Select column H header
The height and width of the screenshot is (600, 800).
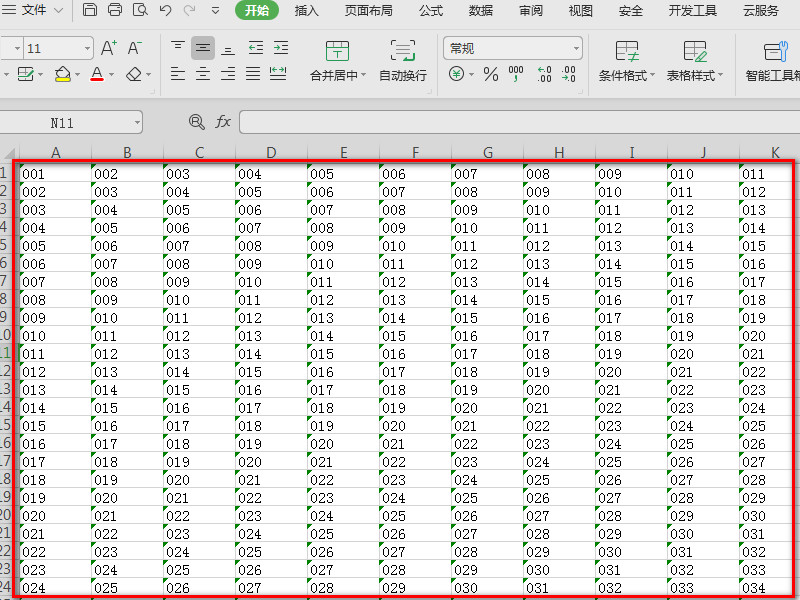[x=559, y=153]
